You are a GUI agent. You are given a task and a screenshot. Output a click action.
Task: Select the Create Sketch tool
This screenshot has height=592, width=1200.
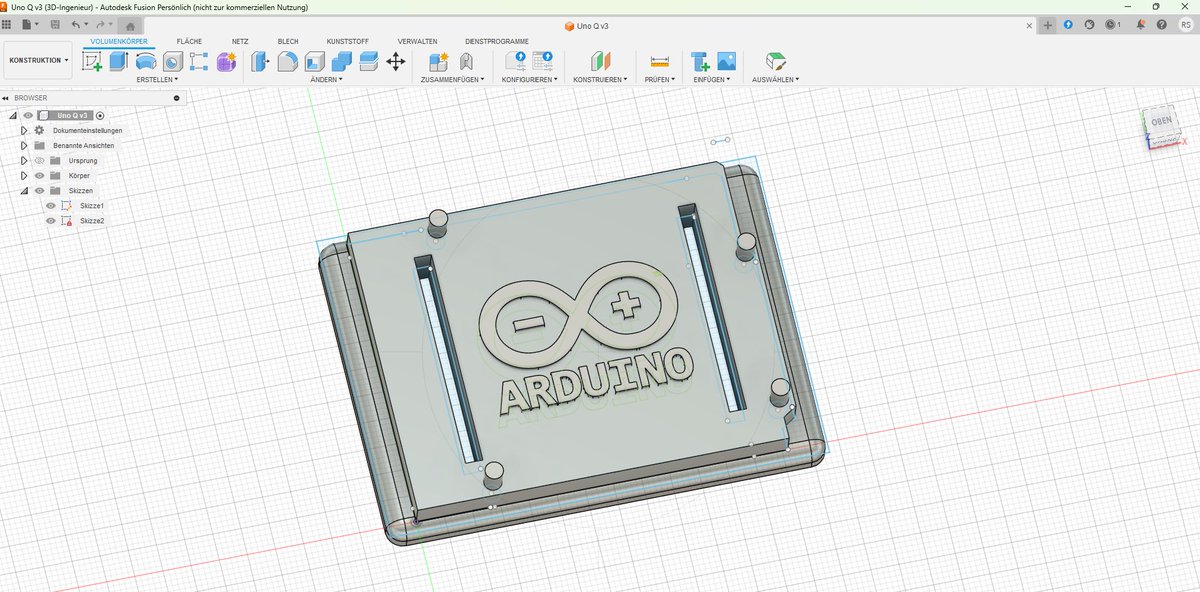92,61
